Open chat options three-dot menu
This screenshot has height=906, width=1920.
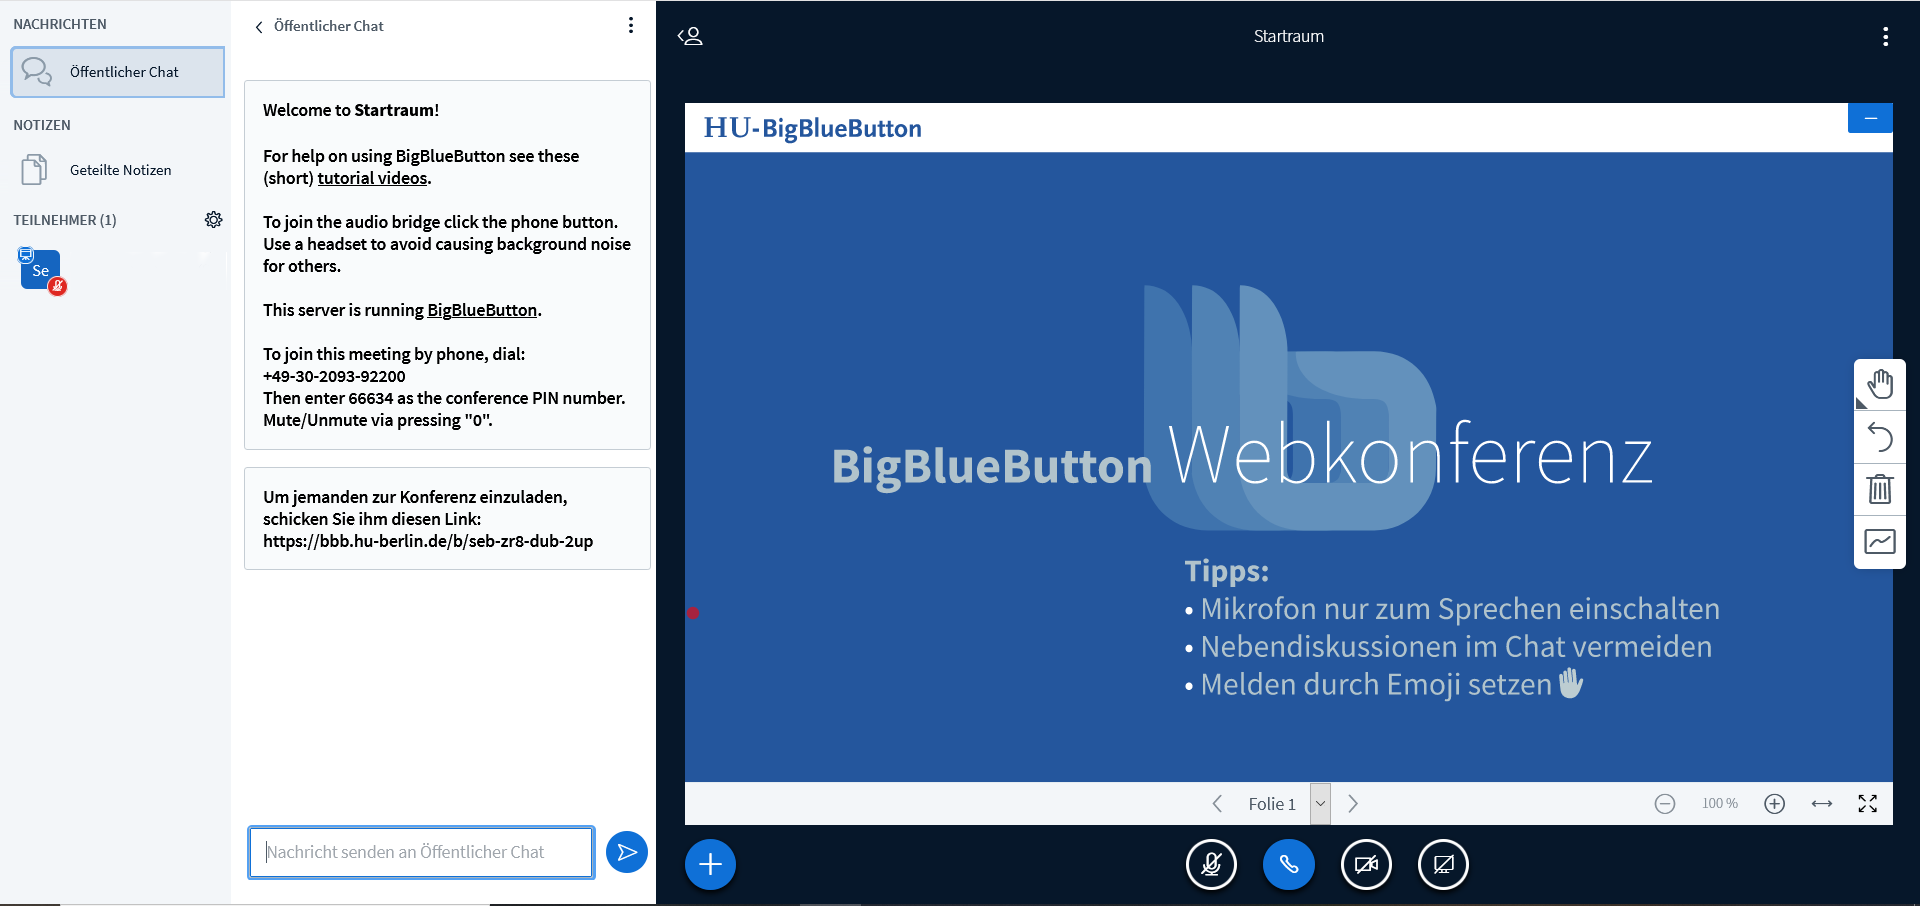click(631, 25)
